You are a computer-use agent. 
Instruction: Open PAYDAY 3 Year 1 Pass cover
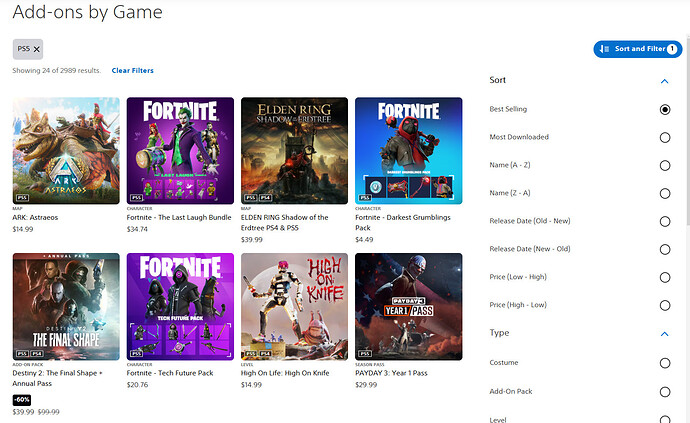[409, 306]
